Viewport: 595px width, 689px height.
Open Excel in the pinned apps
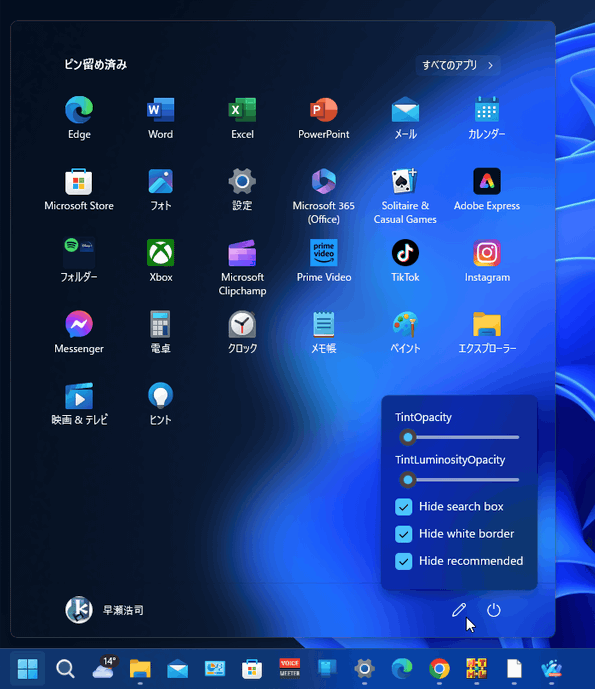(x=242, y=117)
